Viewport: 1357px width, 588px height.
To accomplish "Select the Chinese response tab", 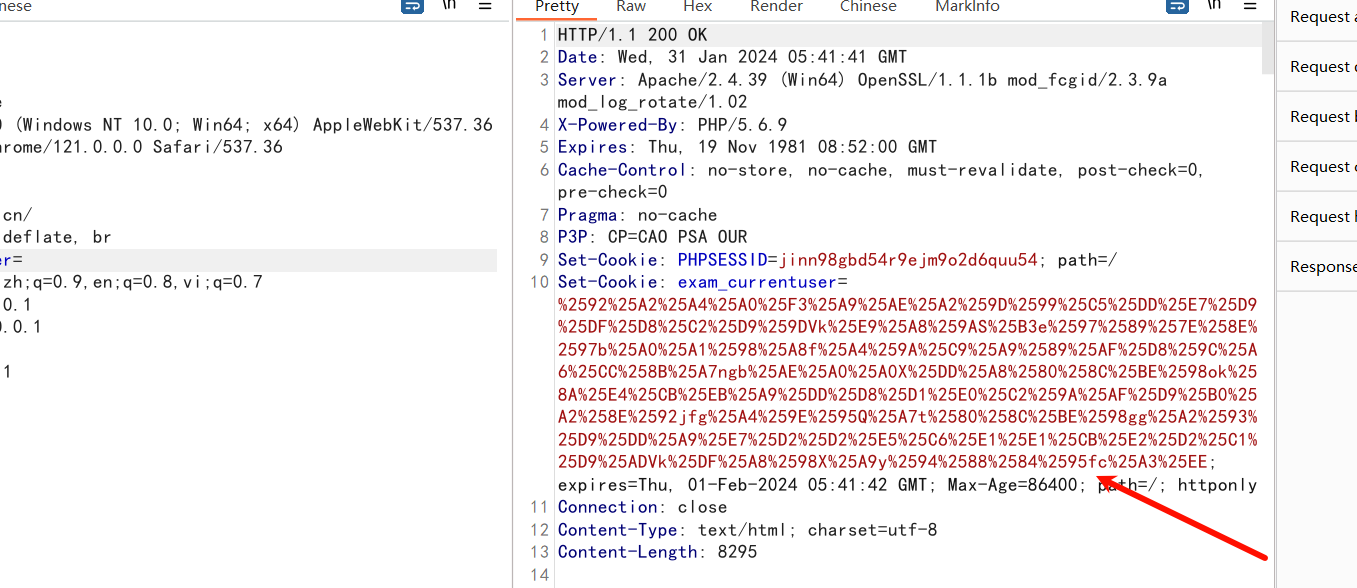I will 868,7.
